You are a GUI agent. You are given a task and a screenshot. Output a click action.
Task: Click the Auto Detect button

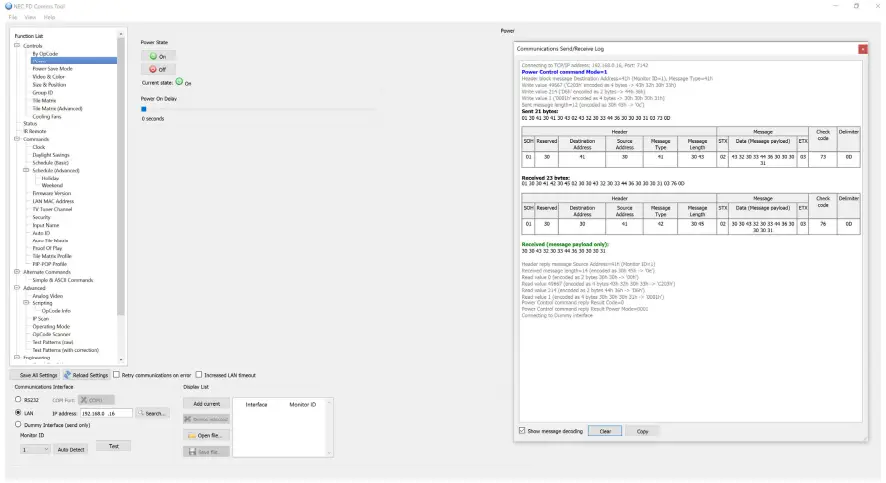click(x=71, y=450)
